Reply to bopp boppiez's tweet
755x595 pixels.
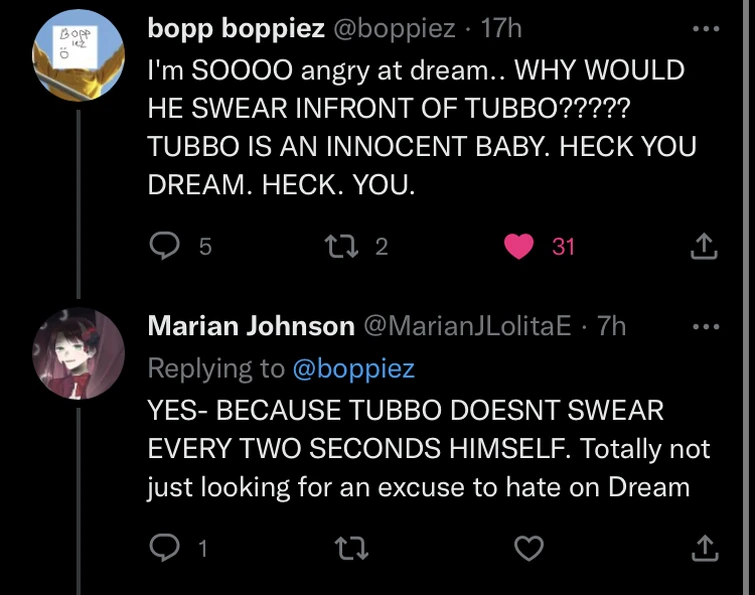click(164, 245)
